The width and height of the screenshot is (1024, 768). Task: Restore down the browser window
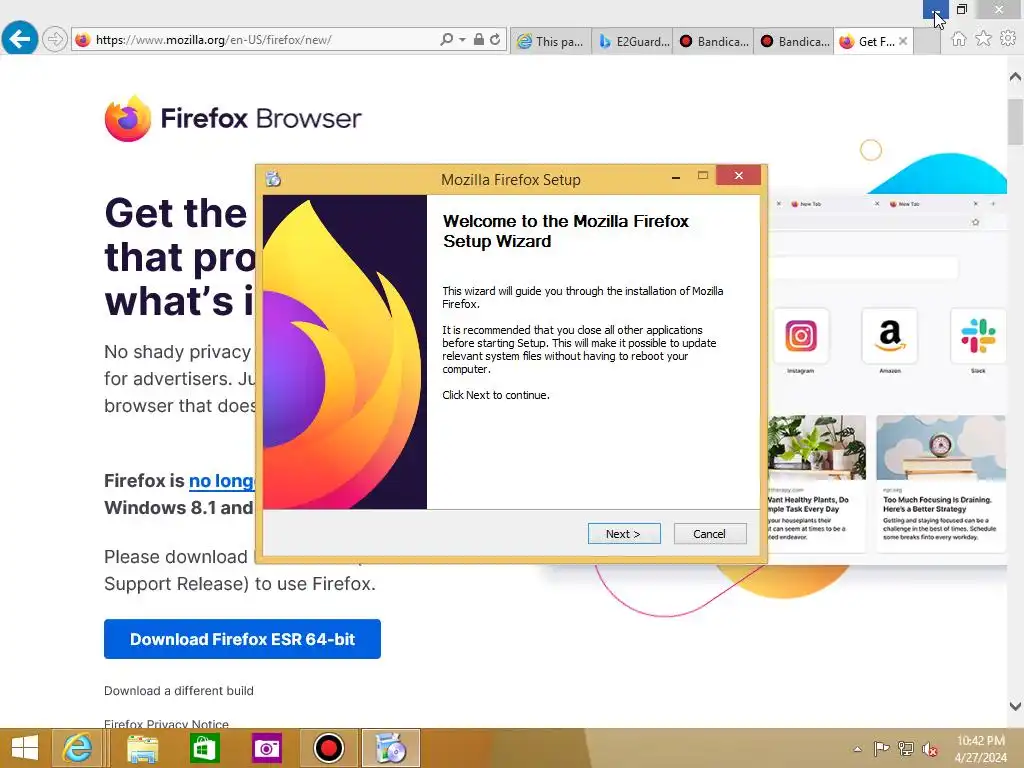tap(962, 9)
